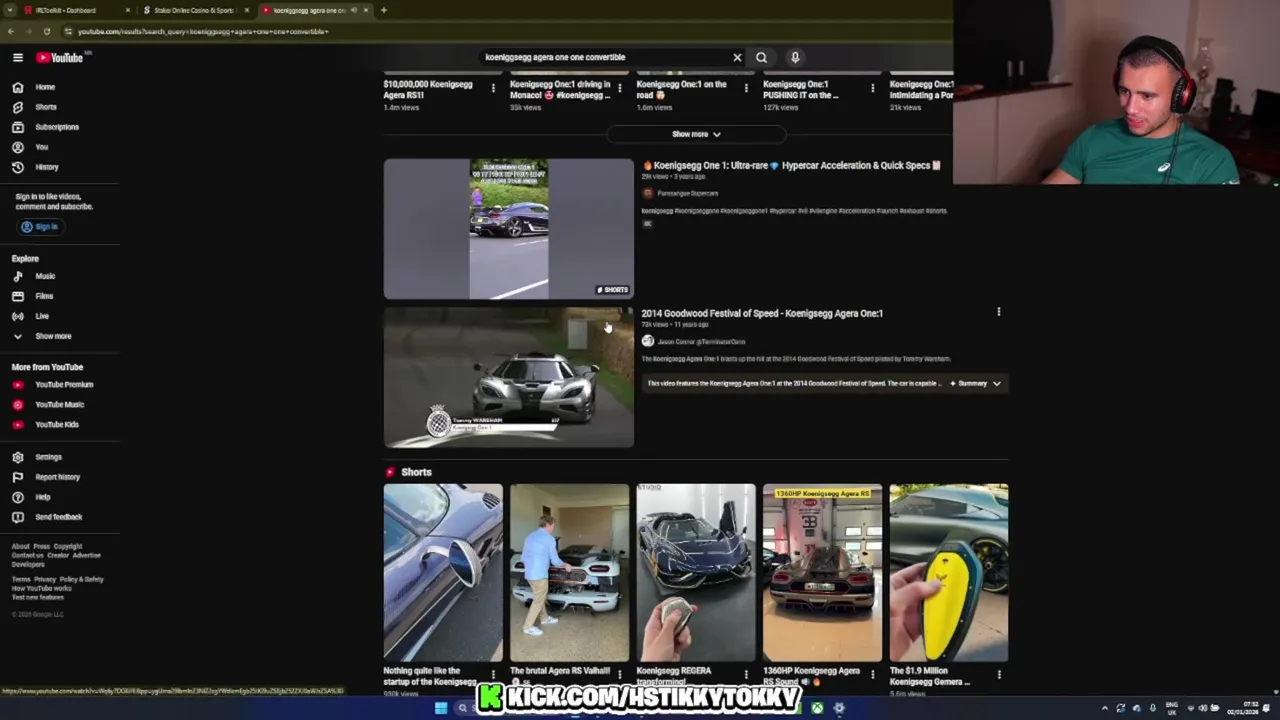Screen dimensions: 1280x720
Task: Open options for 'Nothing quite like' short
Action: pyautogui.click(x=493, y=675)
